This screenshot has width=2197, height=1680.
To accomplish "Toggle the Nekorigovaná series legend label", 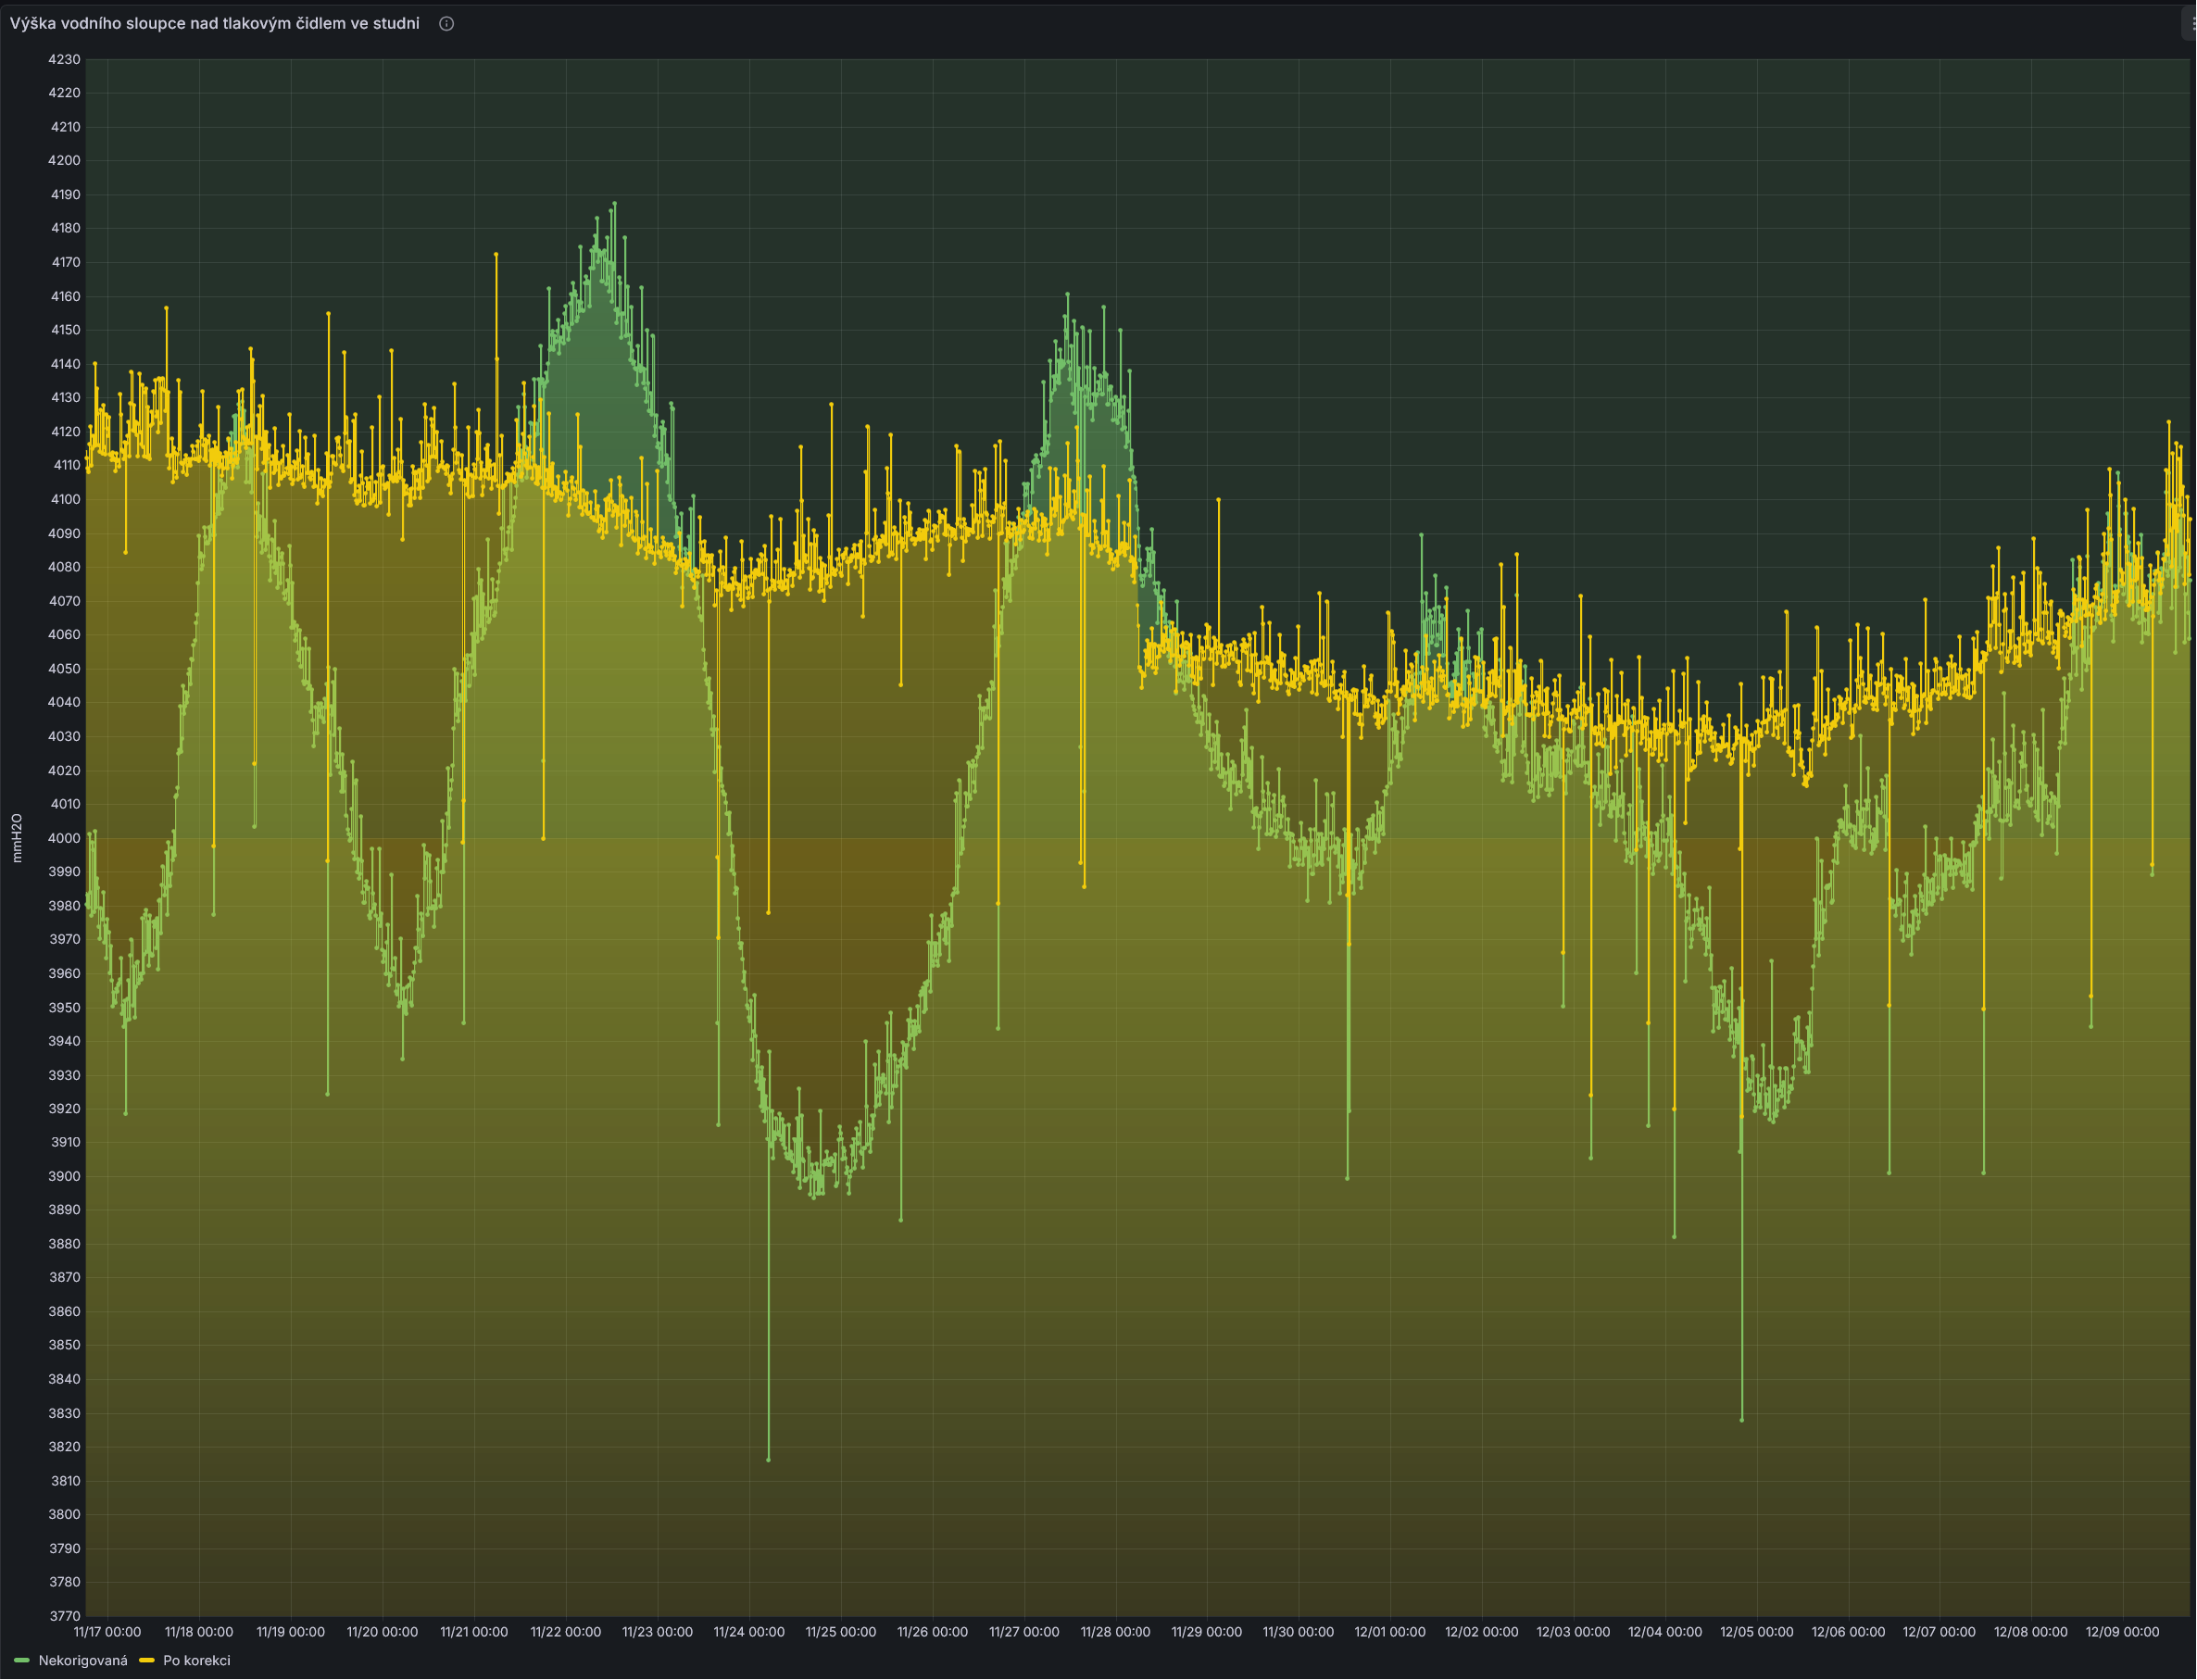I will 83,1660.
